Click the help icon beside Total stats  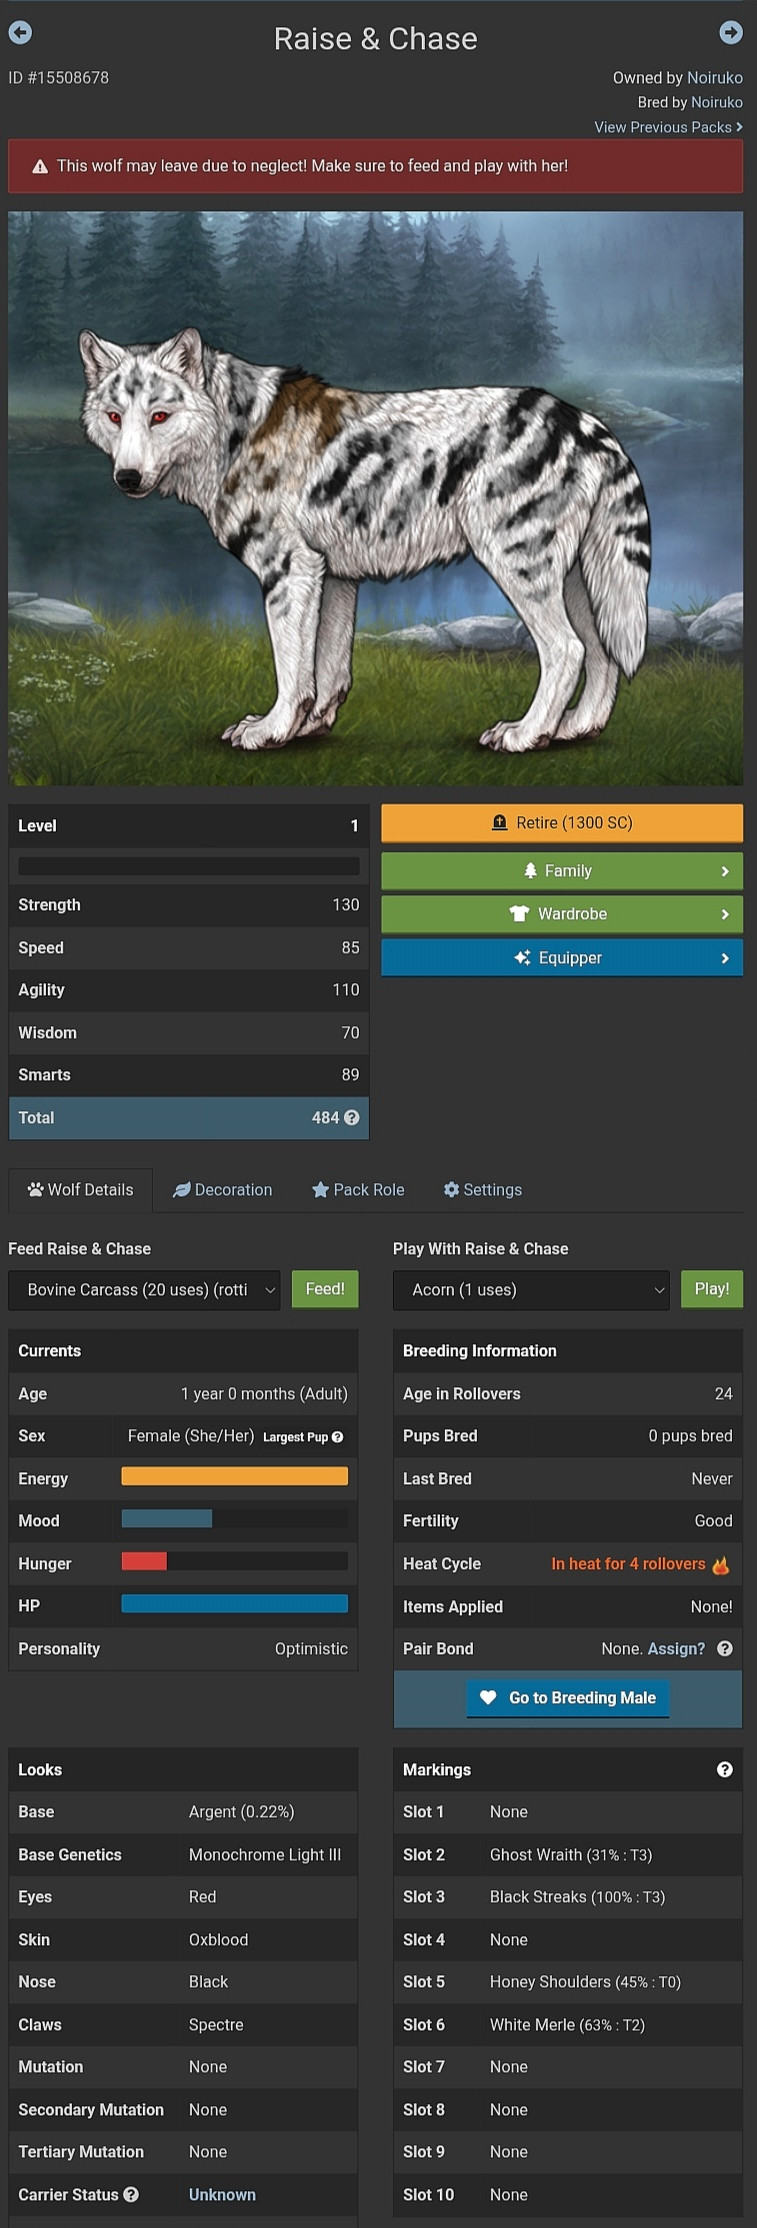[x=352, y=1117]
